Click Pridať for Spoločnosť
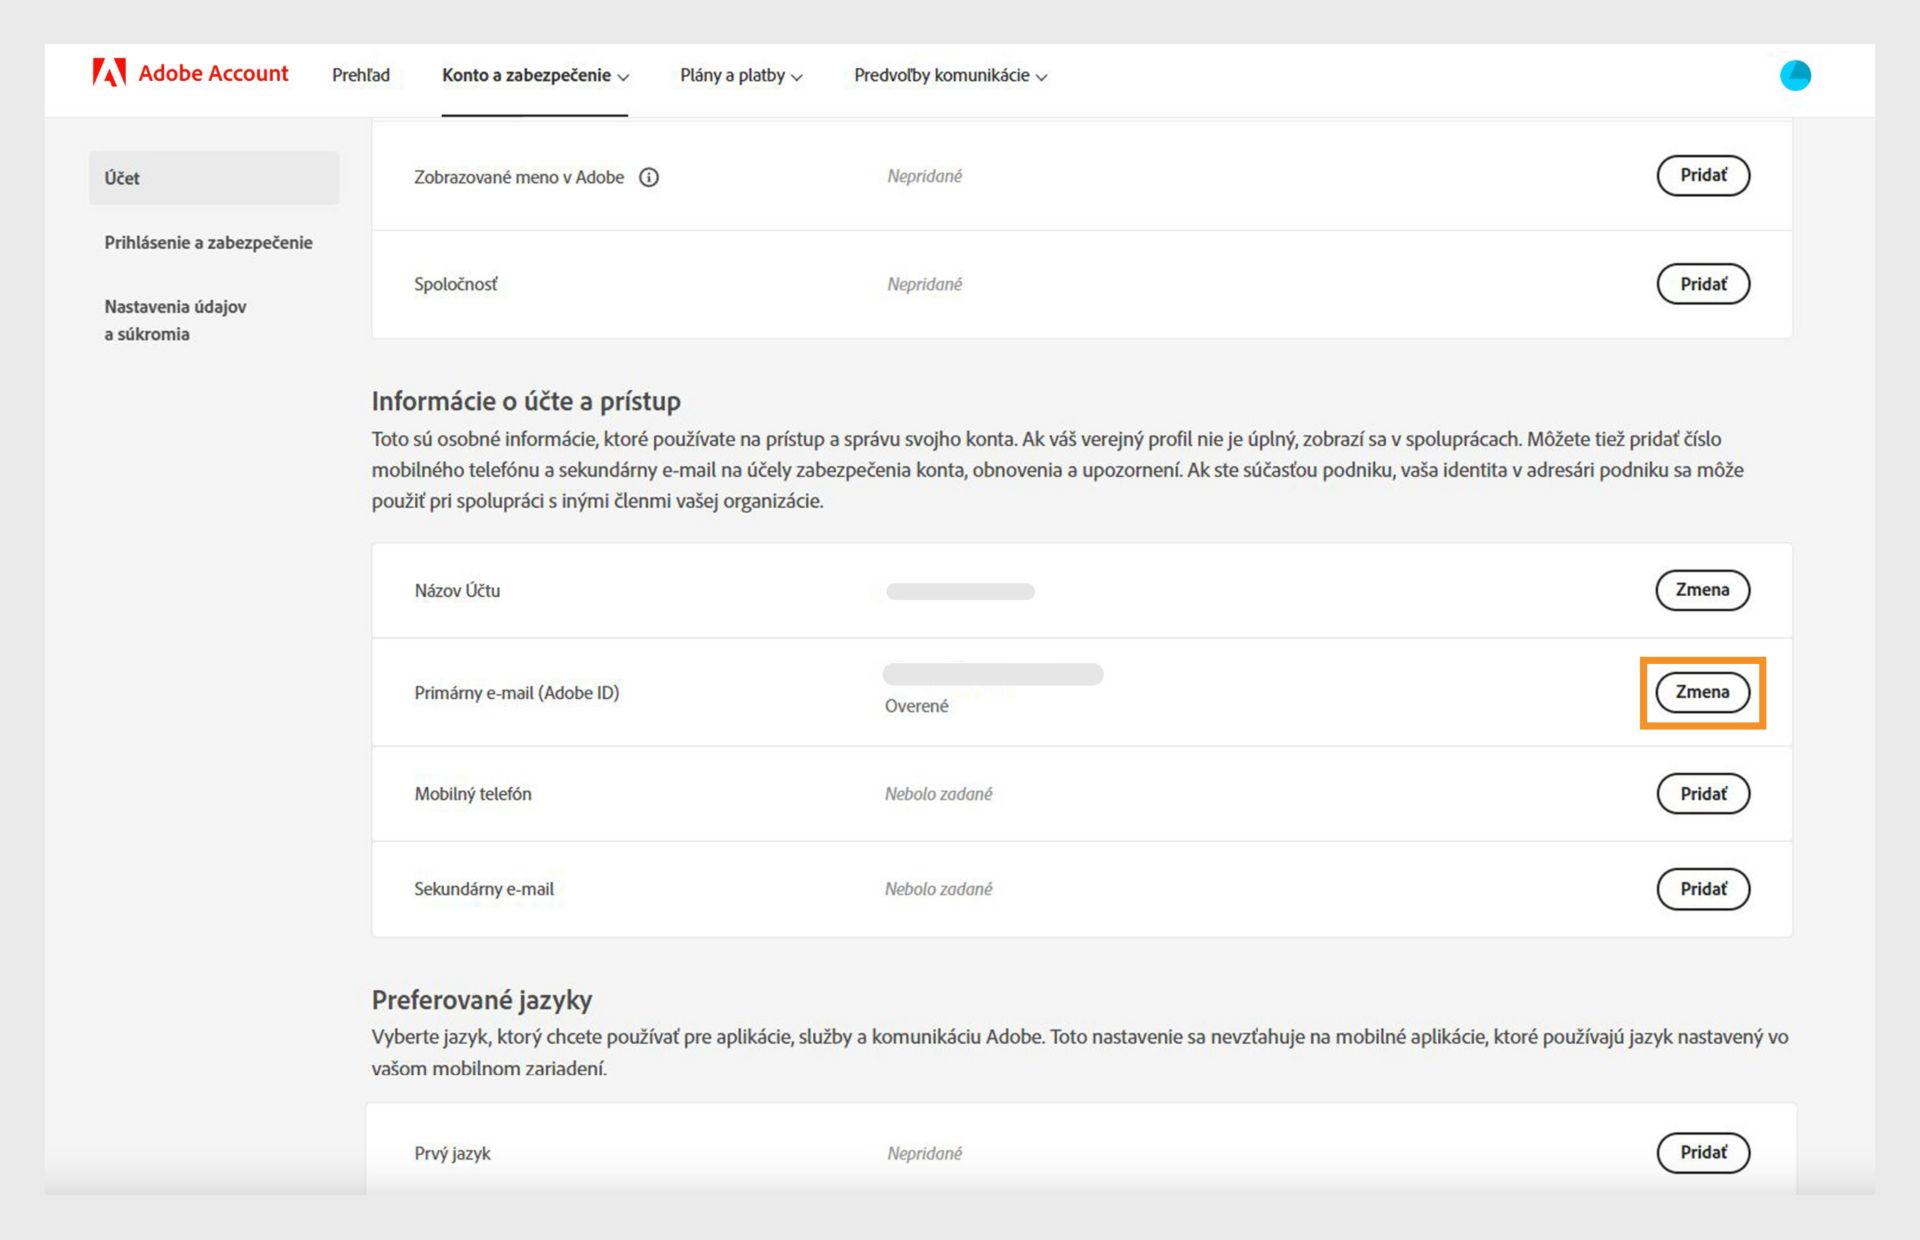This screenshot has height=1240, width=1920. 1702,284
